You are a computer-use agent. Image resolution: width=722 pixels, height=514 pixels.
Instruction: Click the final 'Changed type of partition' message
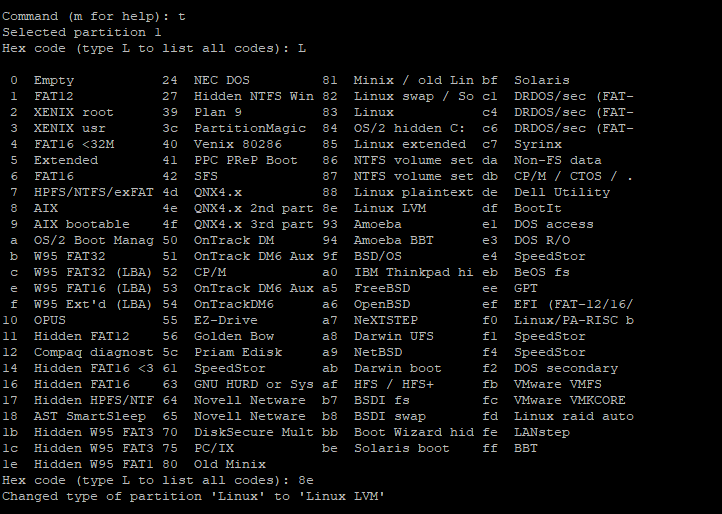pos(193,496)
